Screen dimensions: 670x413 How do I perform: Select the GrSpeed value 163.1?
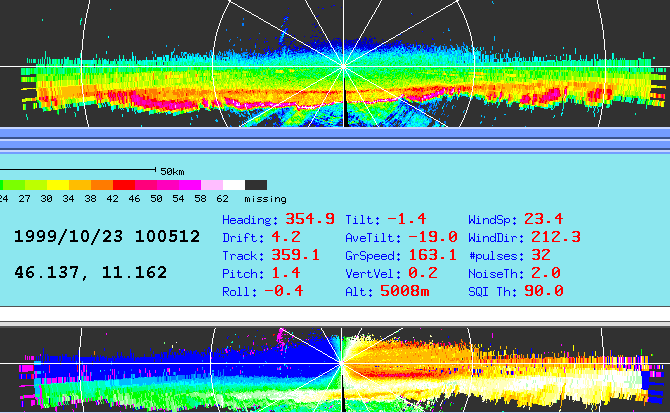432,255
